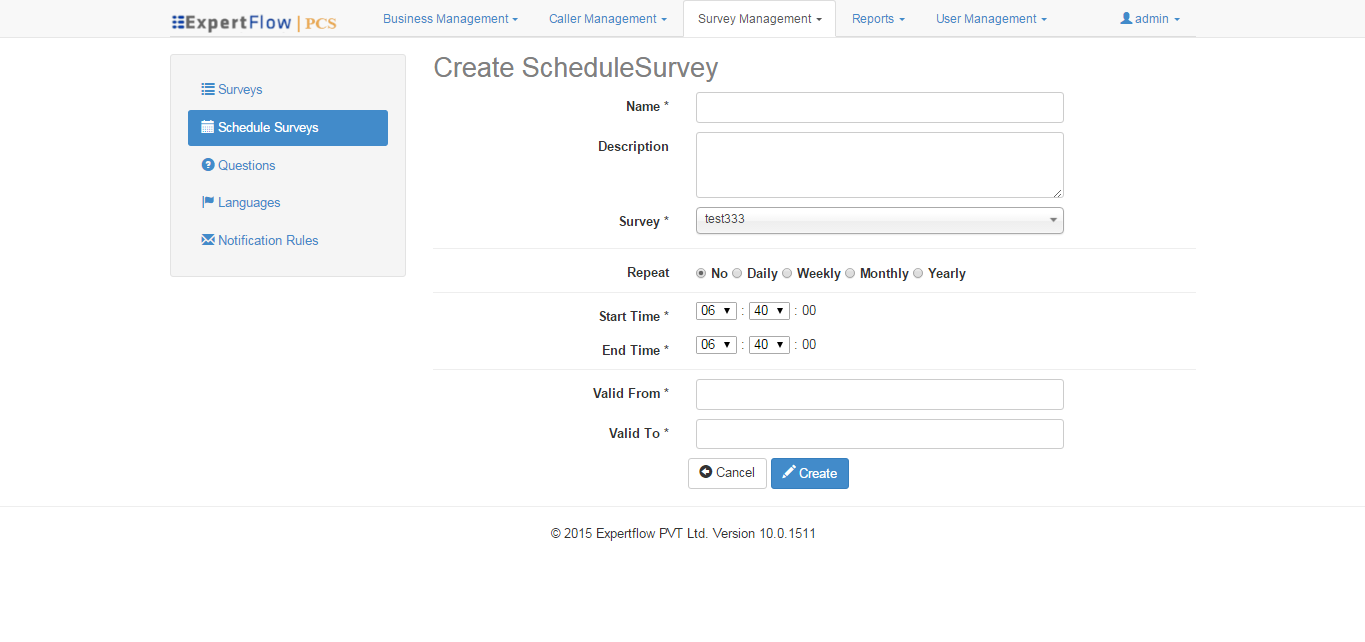
Task: Enable Weekly repetition for the survey
Action: [x=787, y=272]
